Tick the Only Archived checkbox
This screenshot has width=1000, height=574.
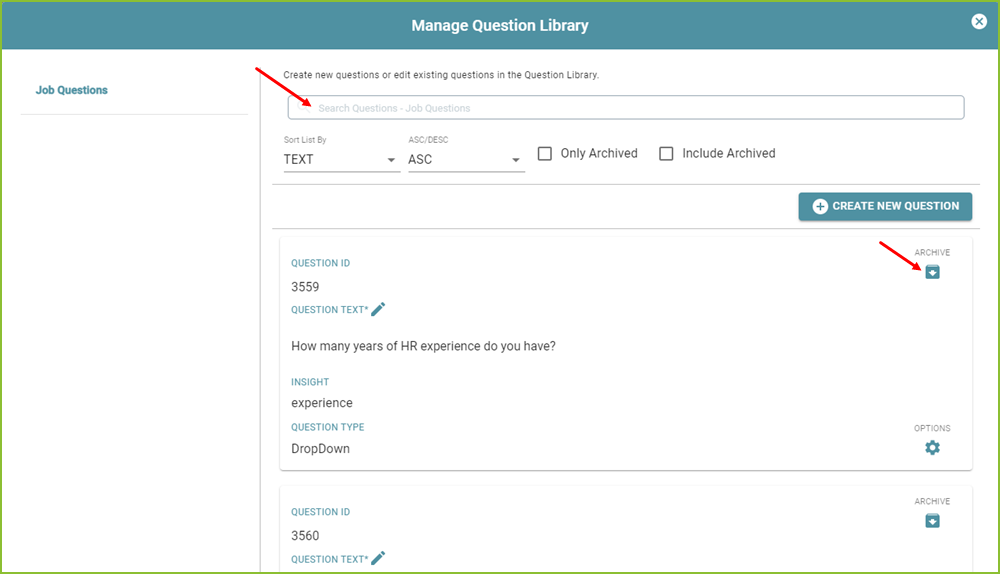click(545, 154)
